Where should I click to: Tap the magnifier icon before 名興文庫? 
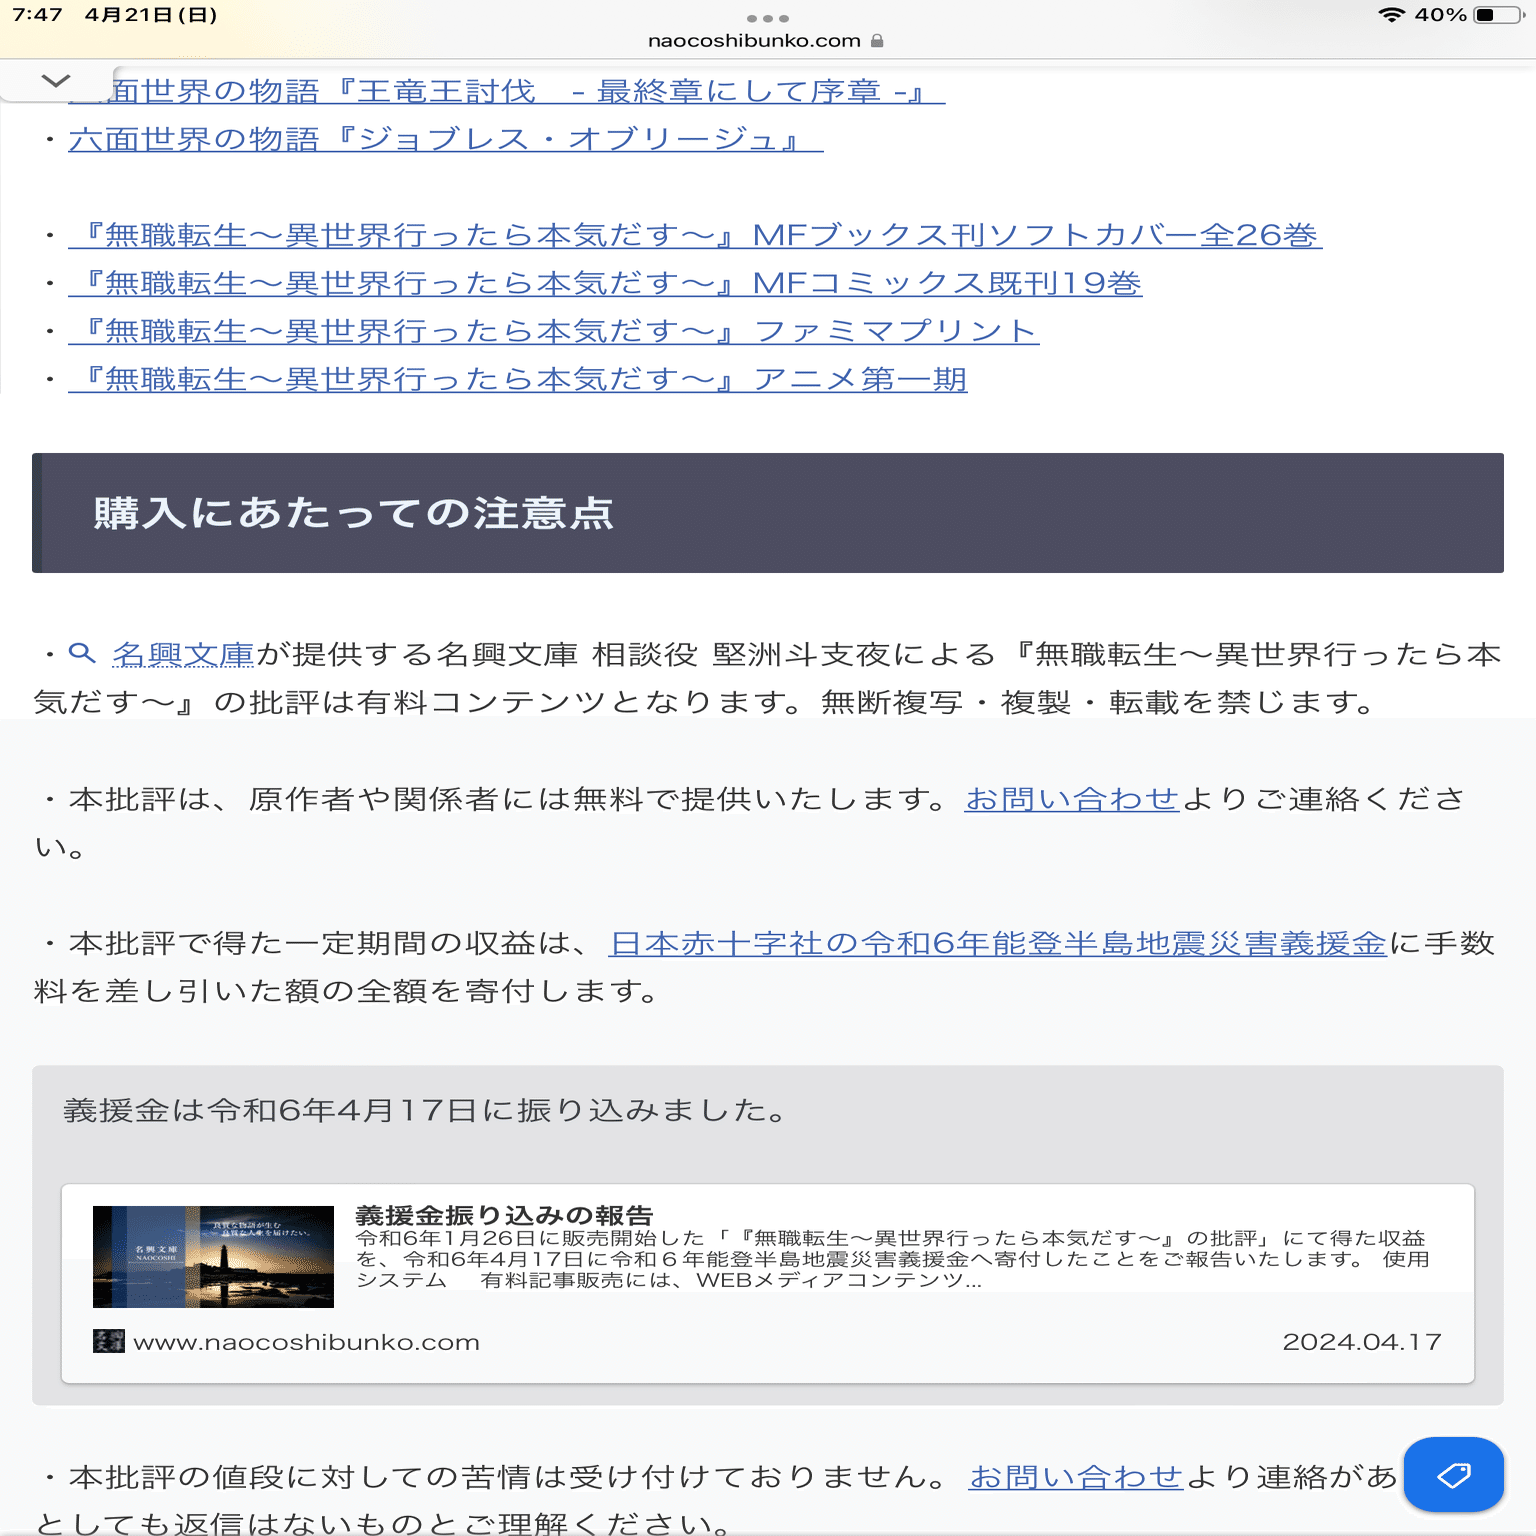click(x=82, y=654)
